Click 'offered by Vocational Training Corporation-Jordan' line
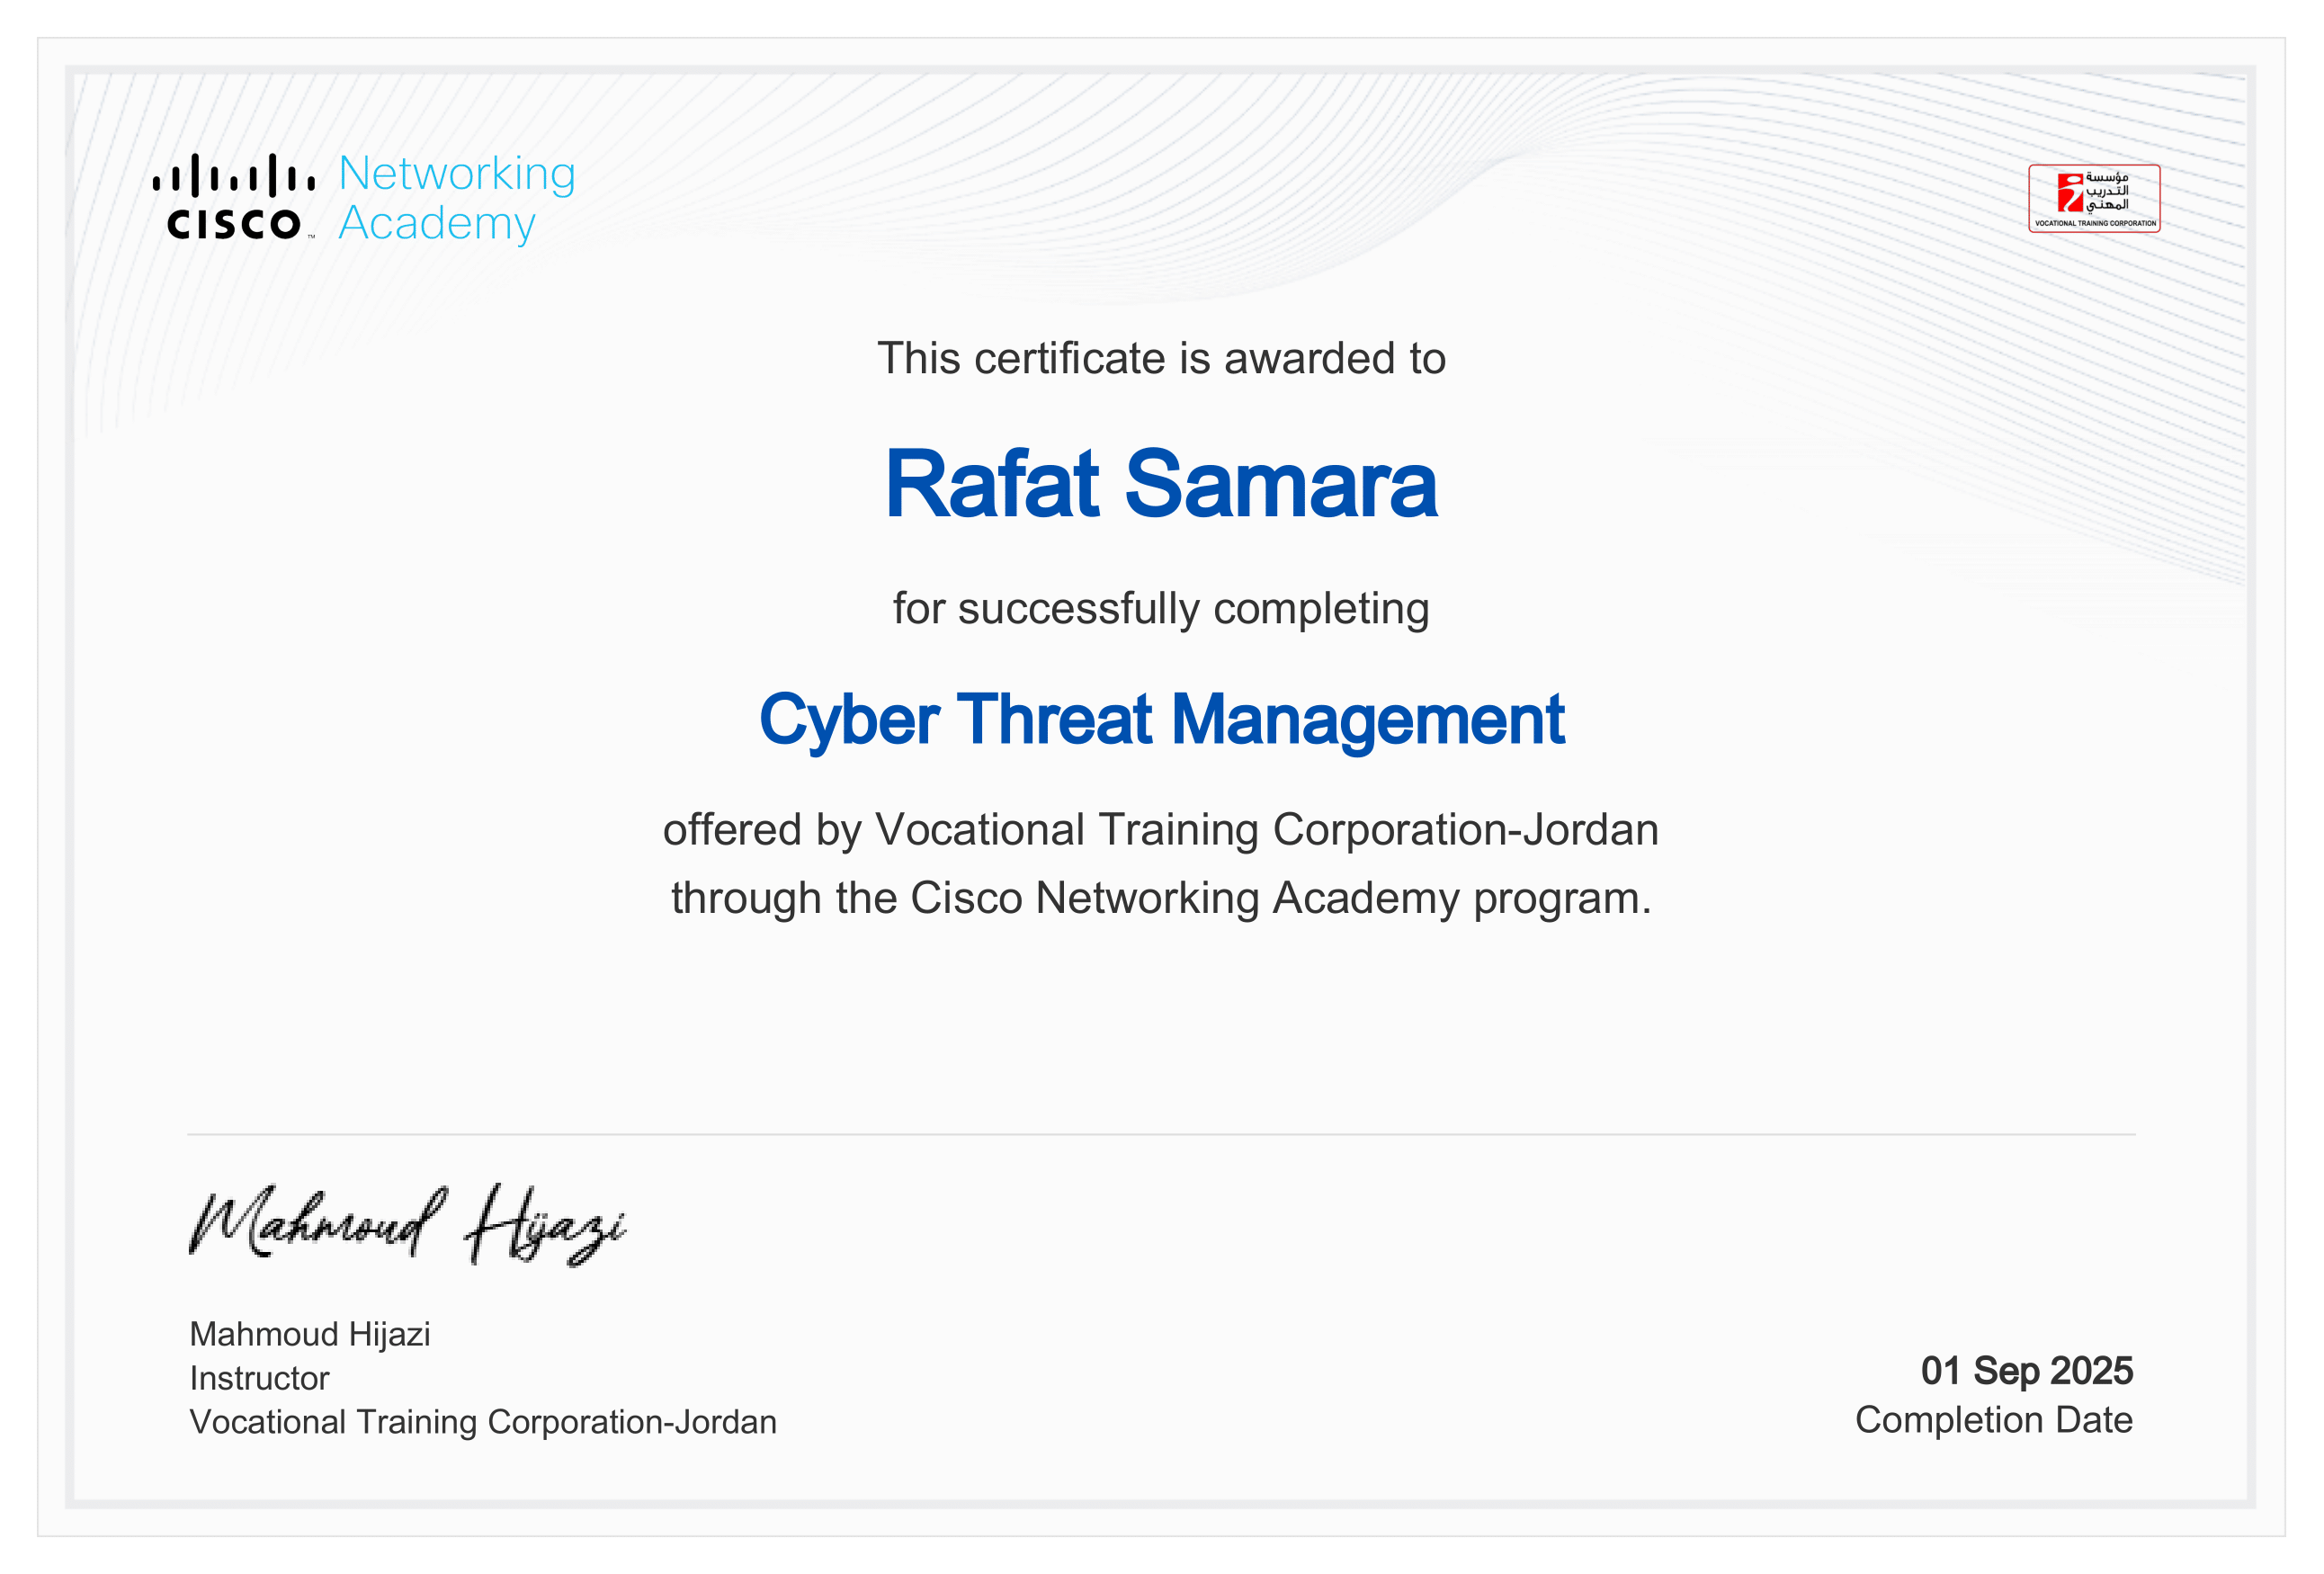The image size is (2324, 1574). [1160, 830]
